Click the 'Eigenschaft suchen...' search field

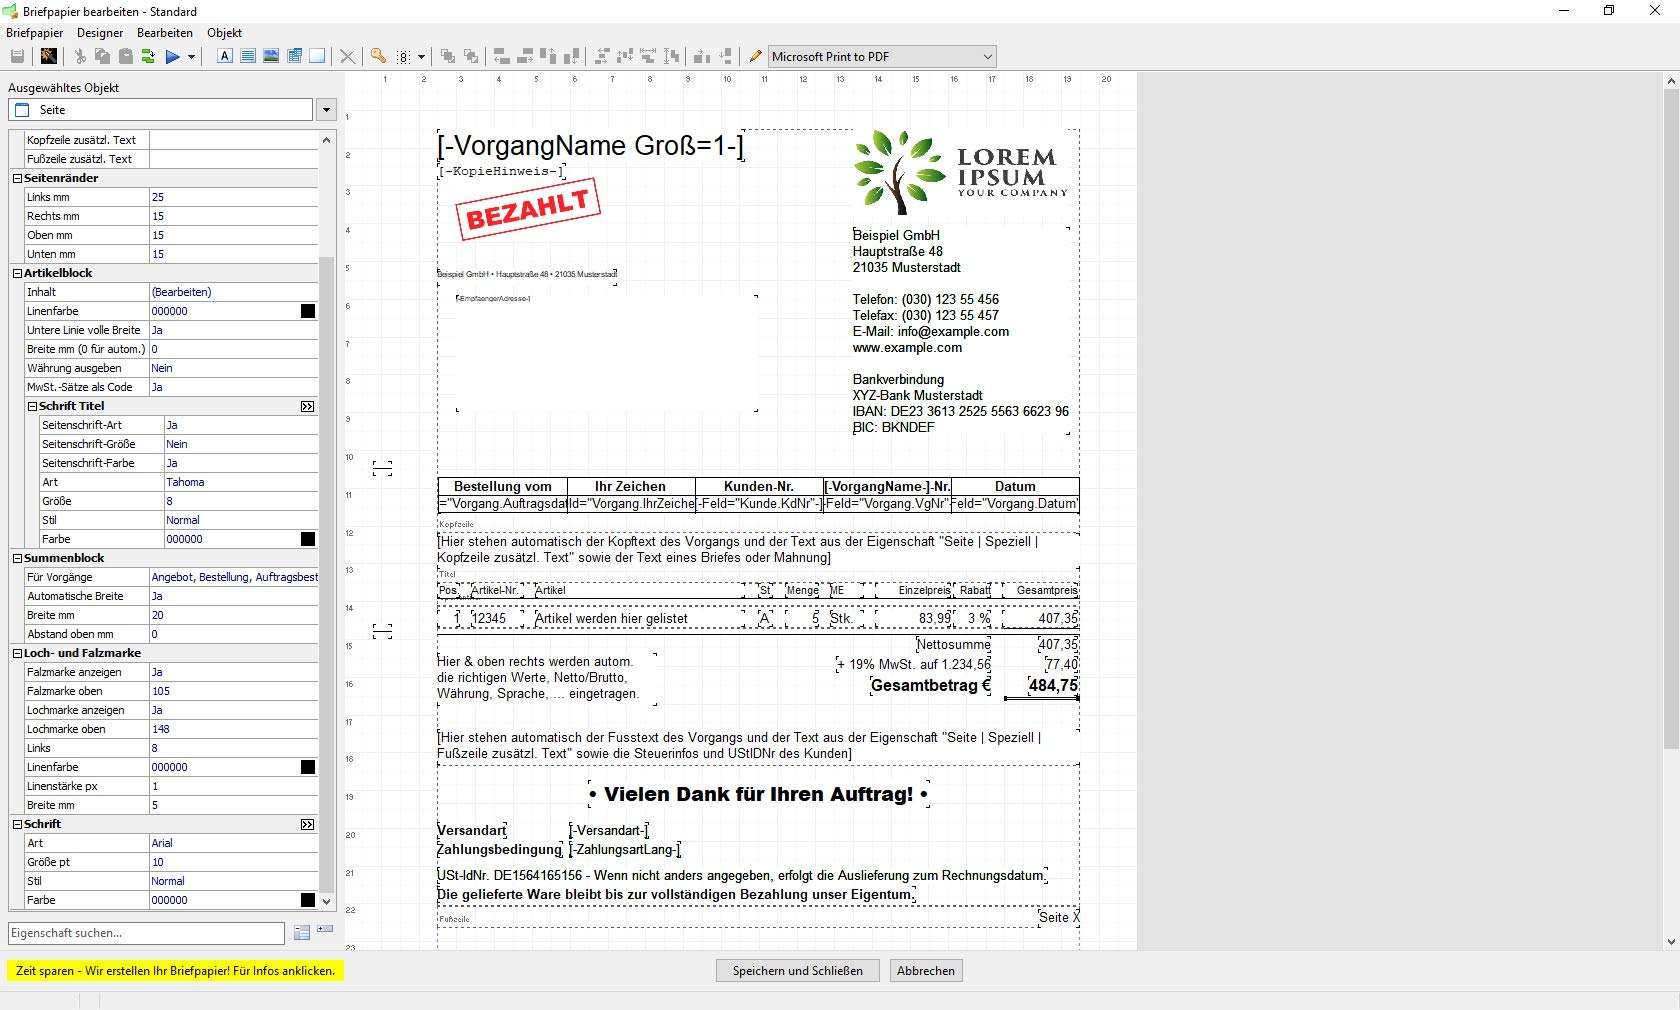point(146,933)
